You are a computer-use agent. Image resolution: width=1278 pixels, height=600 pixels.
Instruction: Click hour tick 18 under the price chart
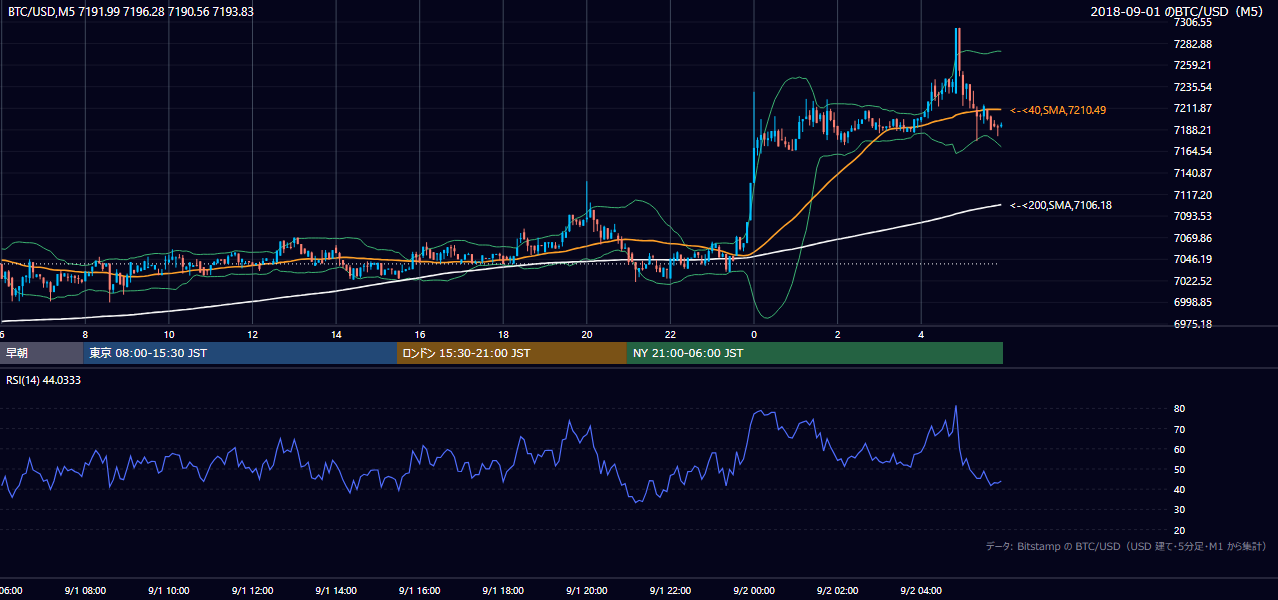(504, 335)
